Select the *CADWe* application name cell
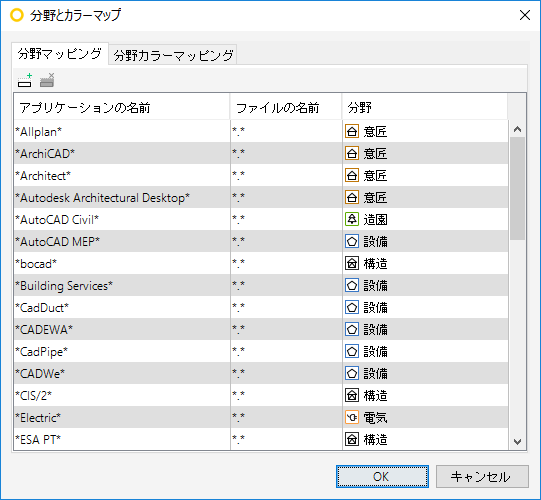Image resolution: width=541 pixels, height=500 pixels. (x=122, y=374)
